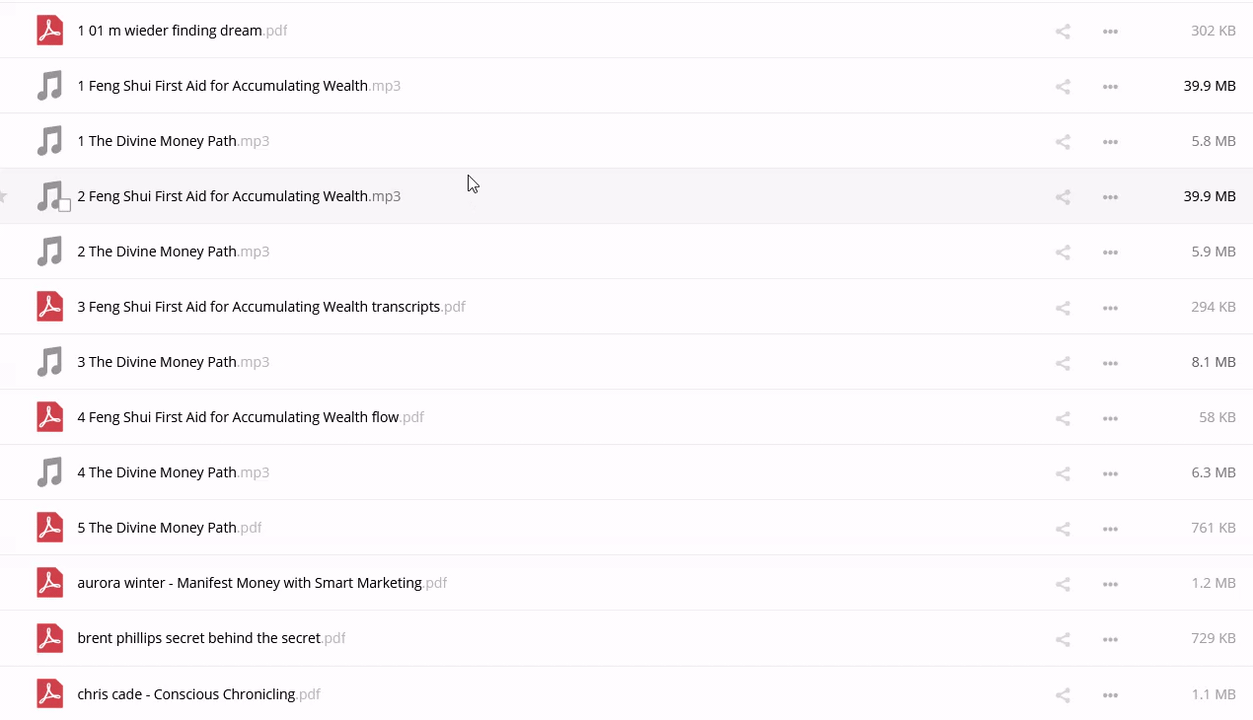Viewport: 1253px width, 720px height.
Task: Open actions menu for 3 Feng Shui transcripts.pdf
Action: pyautogui.click(x=1110, y=308)
